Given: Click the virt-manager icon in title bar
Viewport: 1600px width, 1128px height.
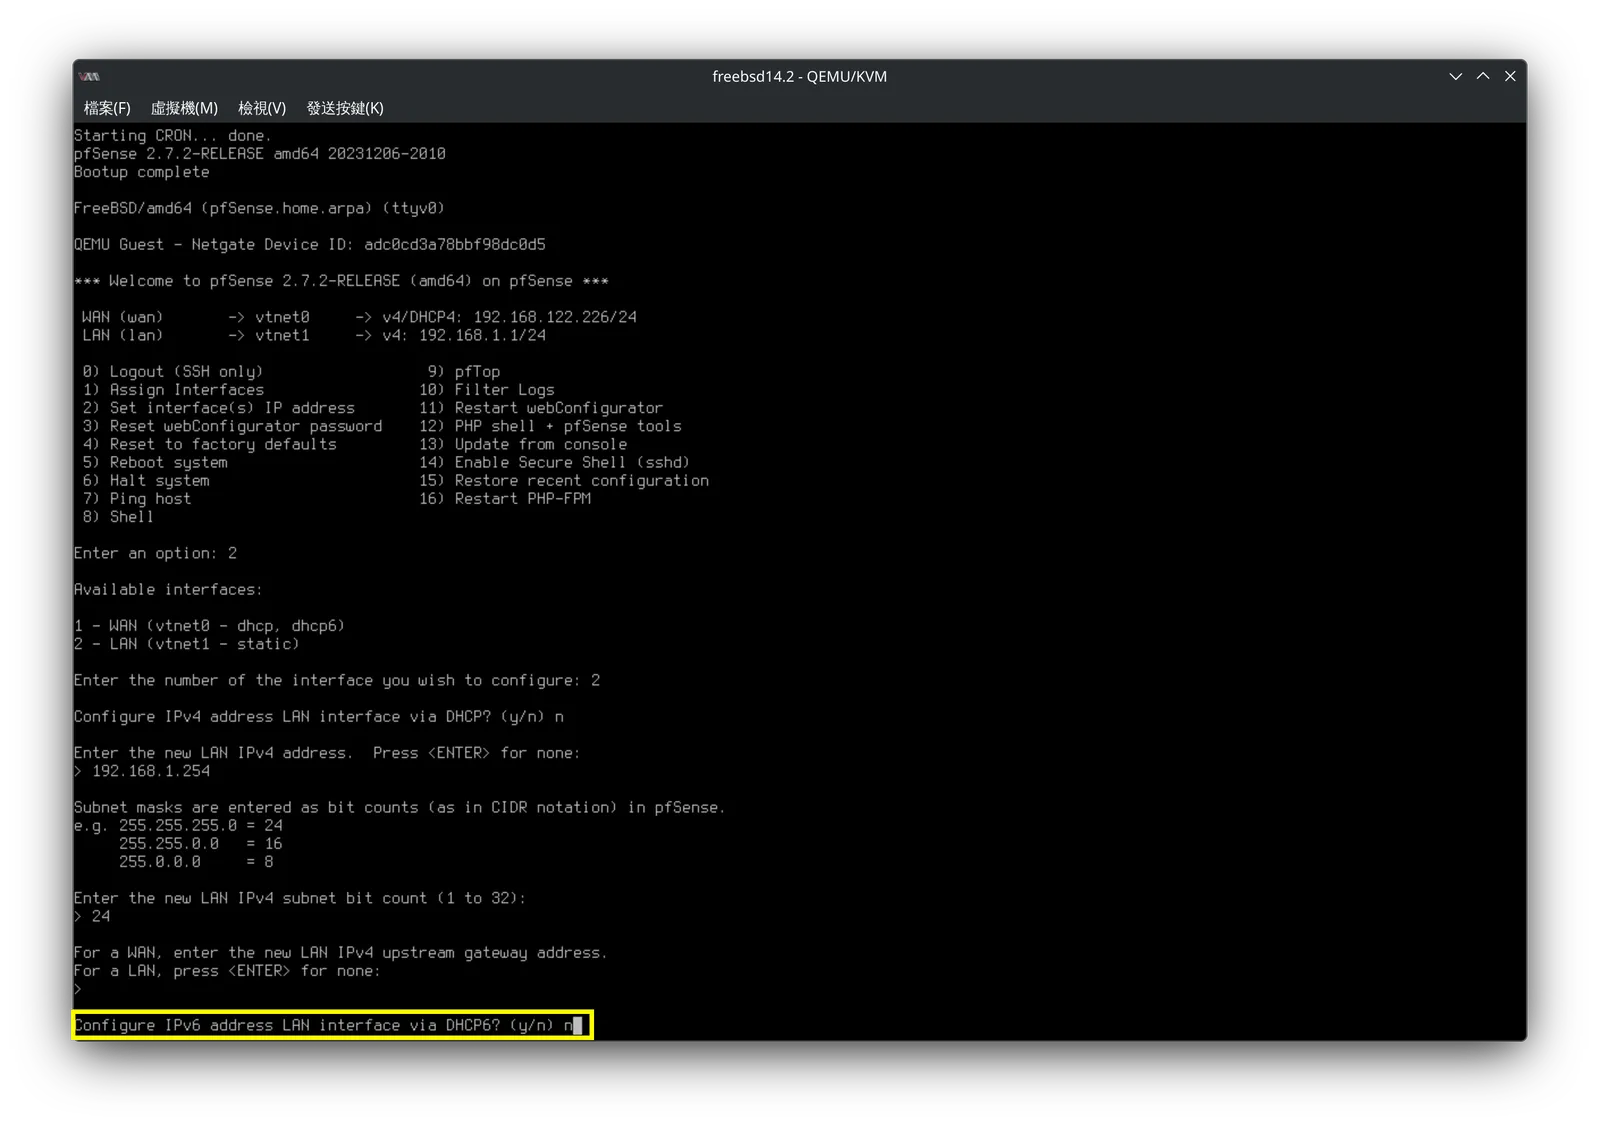Looking at the screenshot, I should click(x=90, y=76).
